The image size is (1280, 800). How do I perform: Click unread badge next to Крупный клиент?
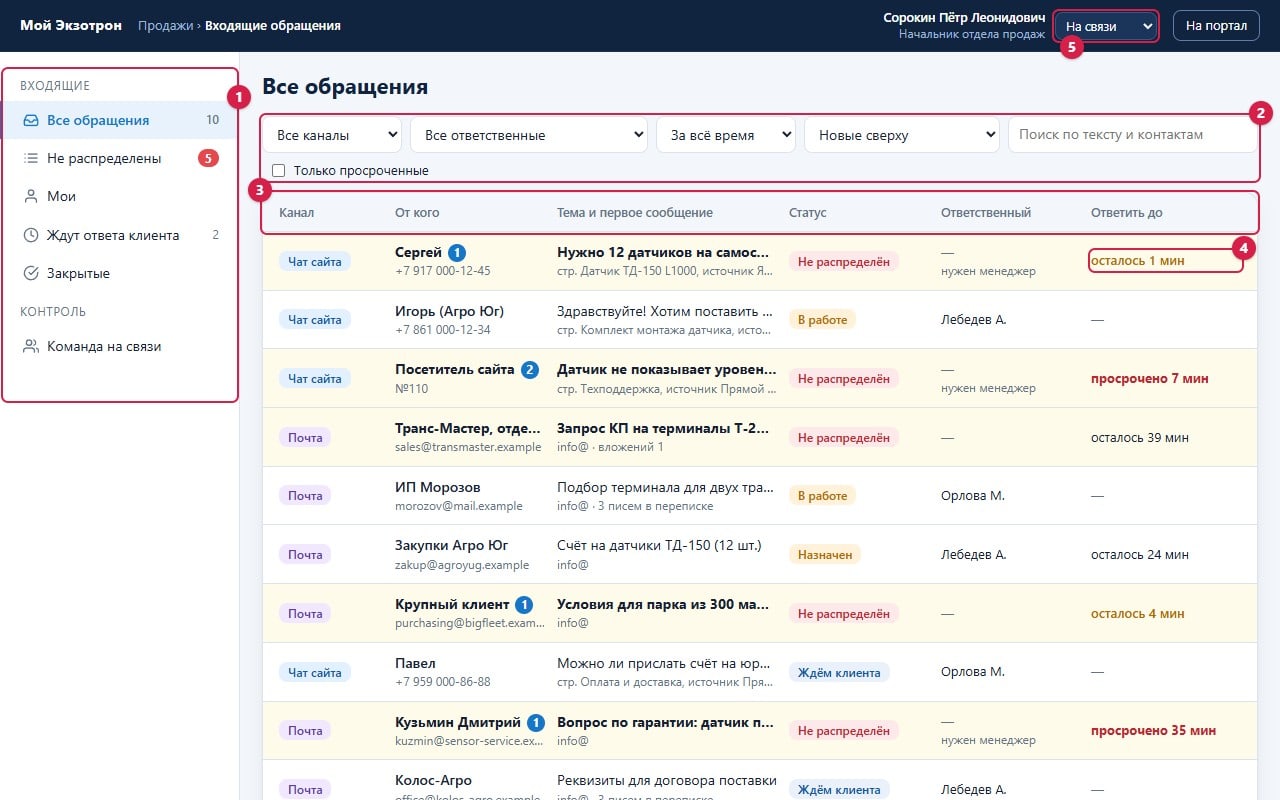[524, 605]
